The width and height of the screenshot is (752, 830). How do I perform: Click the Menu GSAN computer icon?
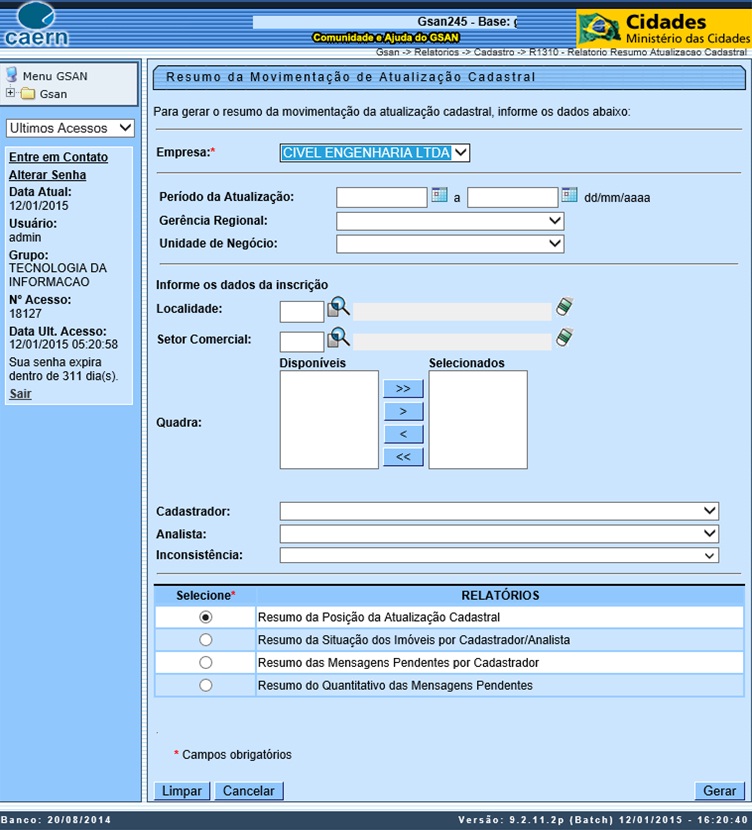(x=12, y=75)
